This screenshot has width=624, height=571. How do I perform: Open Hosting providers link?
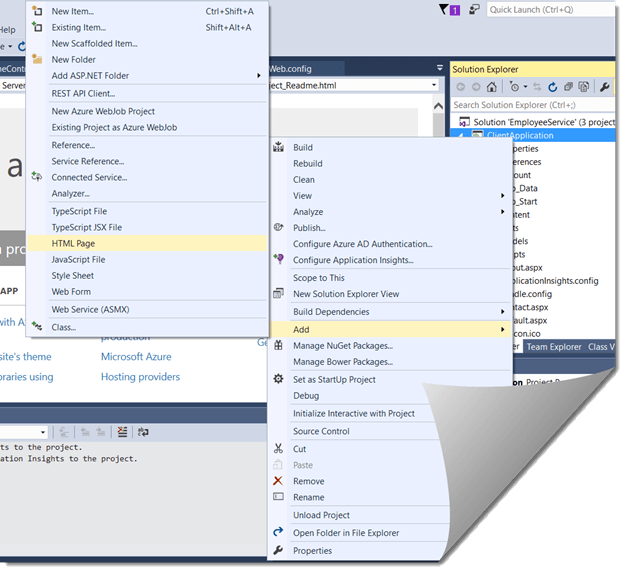140,376
